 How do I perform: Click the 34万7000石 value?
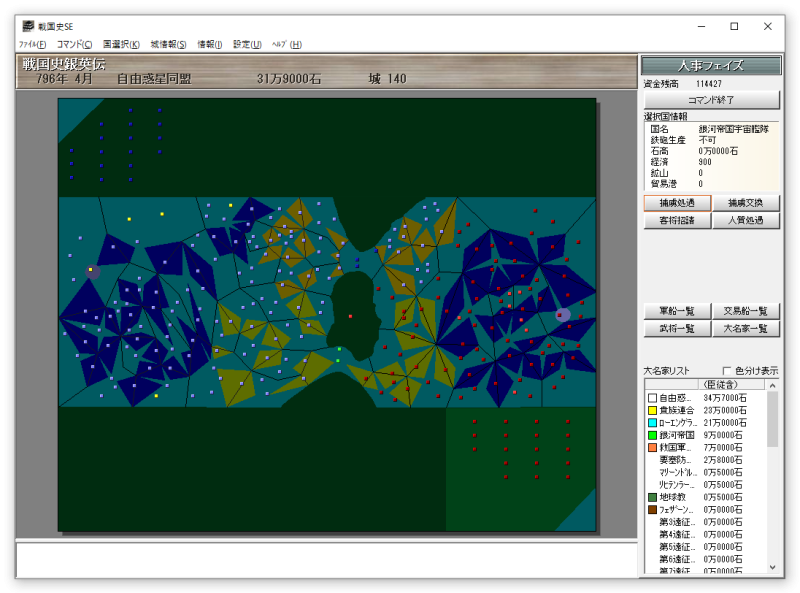coord(725,398)
